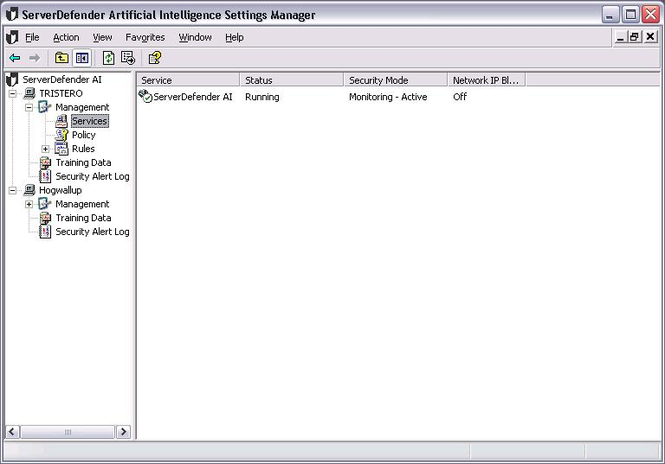Image resolution: width=665 pixels, height=464 pixels.
Task: Close the inner console child window
Action: tap(650, 37)
